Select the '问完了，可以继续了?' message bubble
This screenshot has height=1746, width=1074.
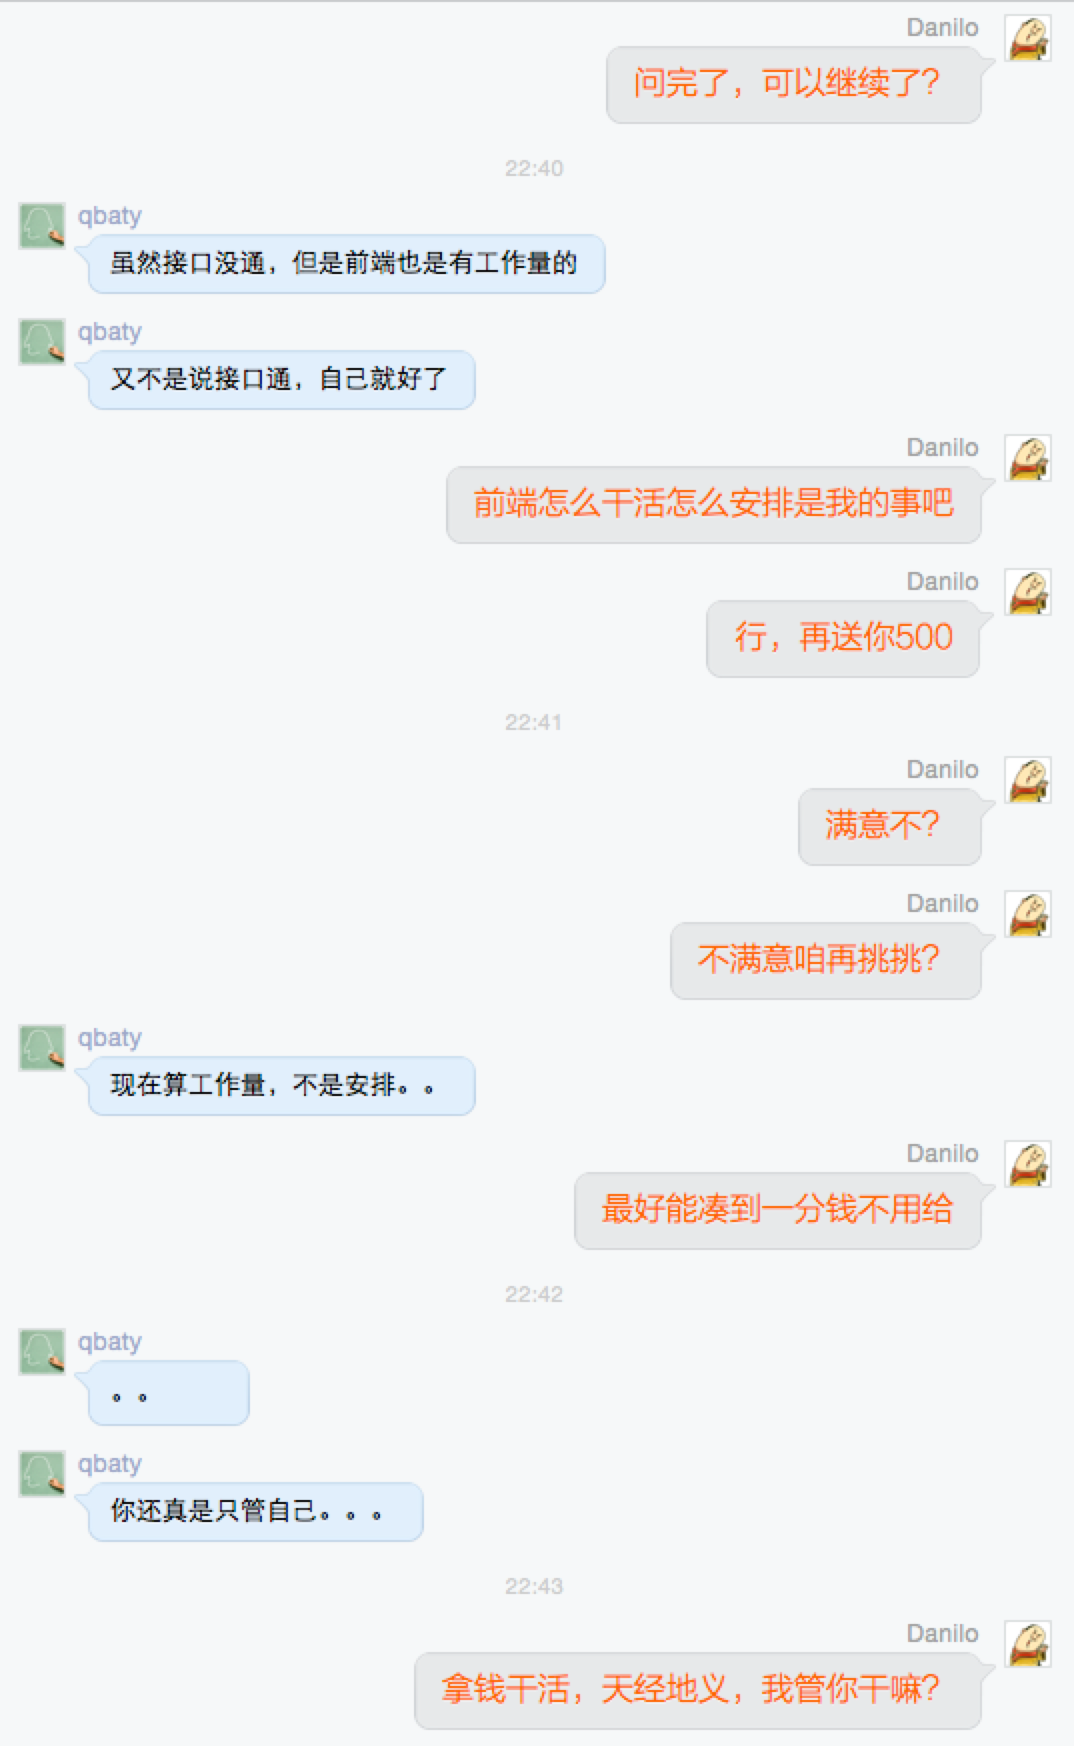point(794,85)
